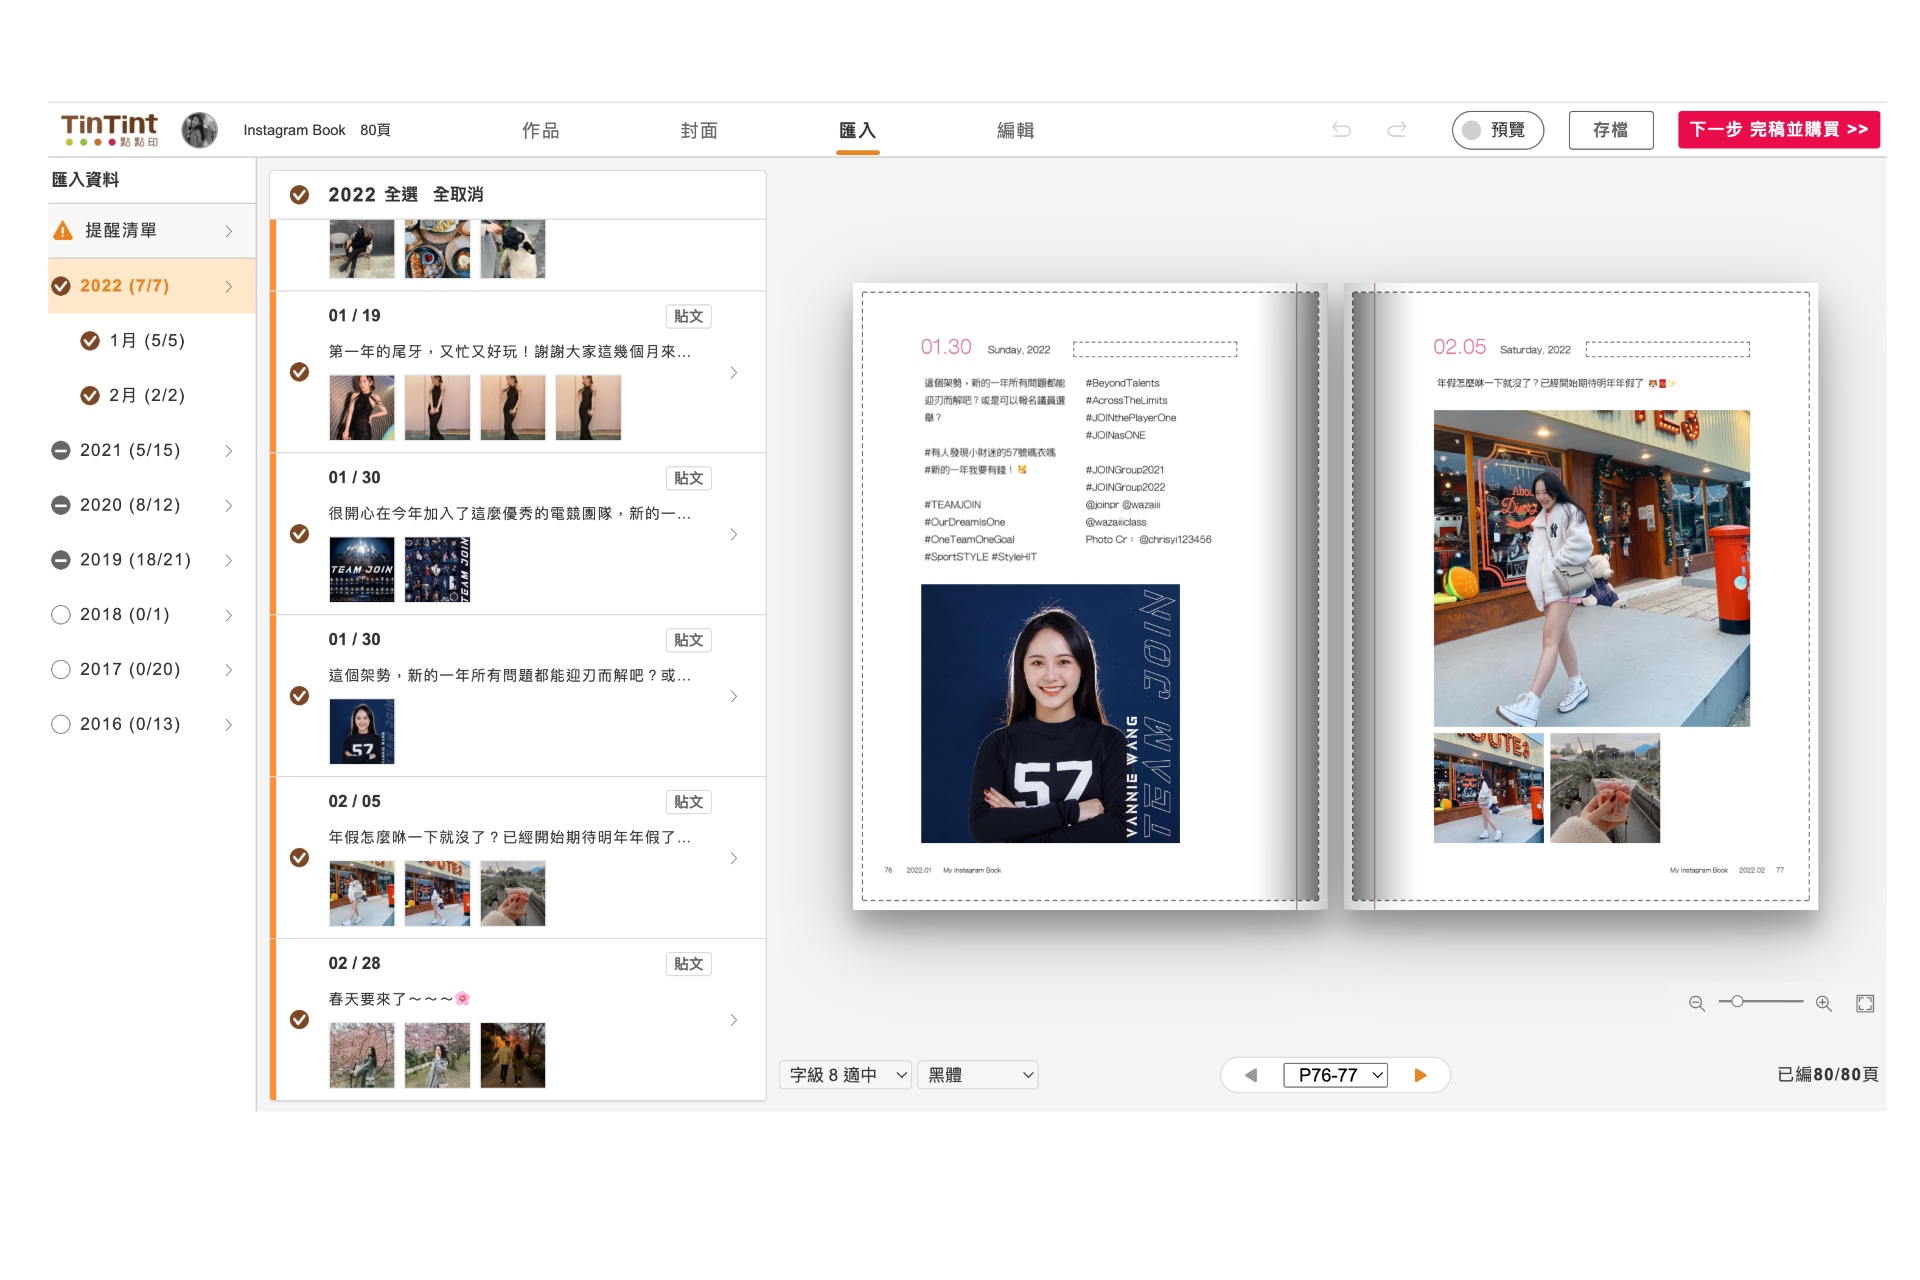Viewport: 1920px width, 1280px height.
Task: Click the first thumbnail of 02/28 post
Action: point(362,1055)
